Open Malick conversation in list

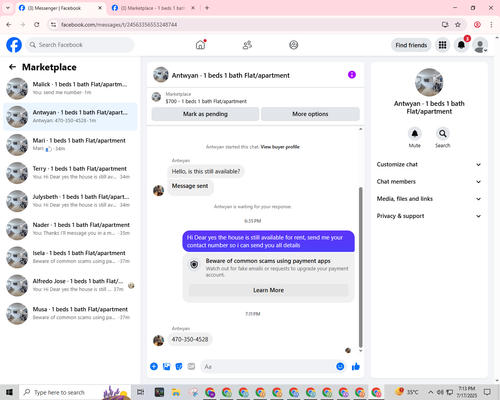point(70,88)
